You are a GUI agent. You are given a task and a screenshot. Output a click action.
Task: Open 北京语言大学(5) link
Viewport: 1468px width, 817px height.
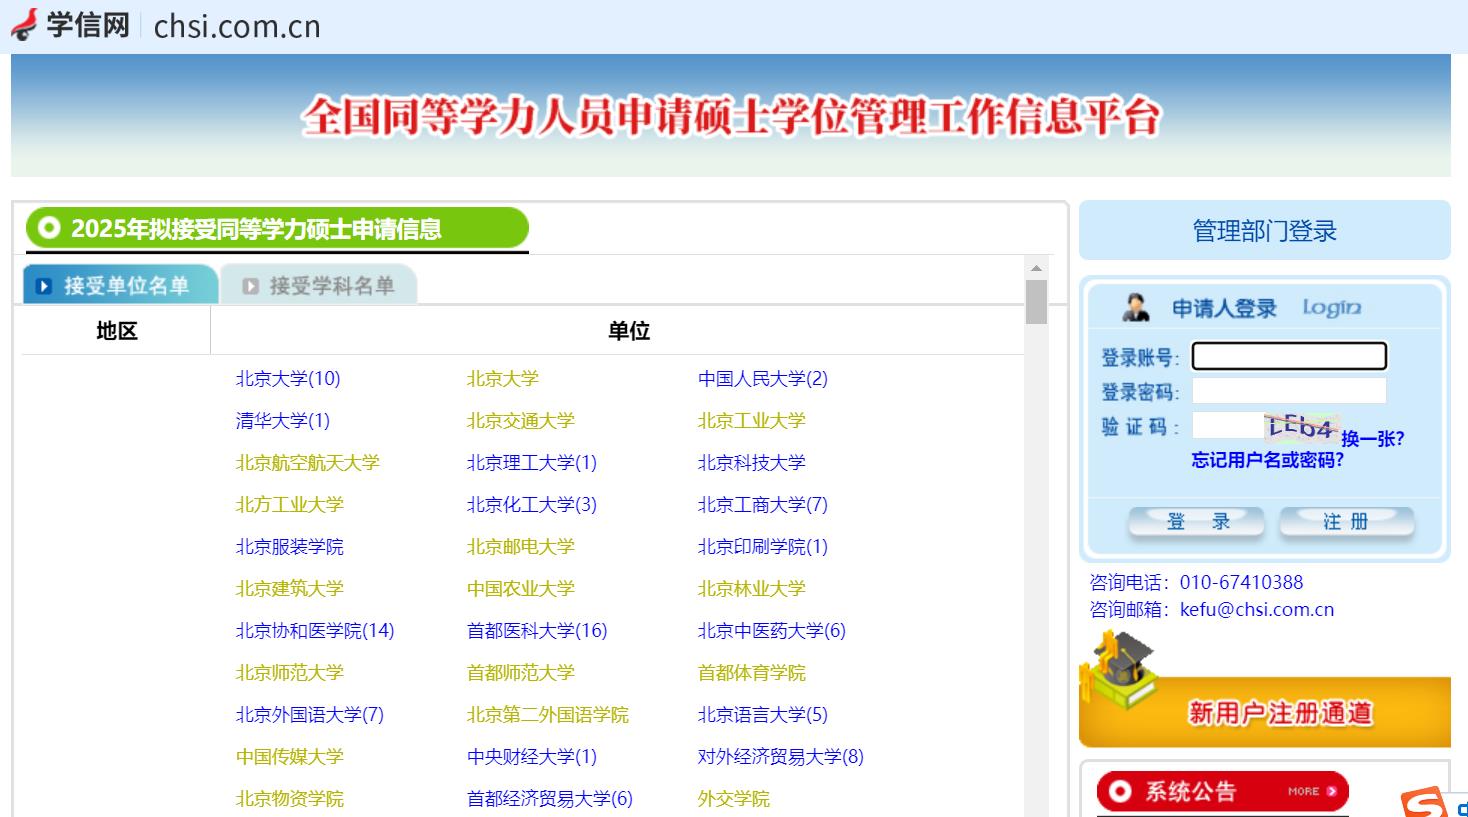coord(763,715)
